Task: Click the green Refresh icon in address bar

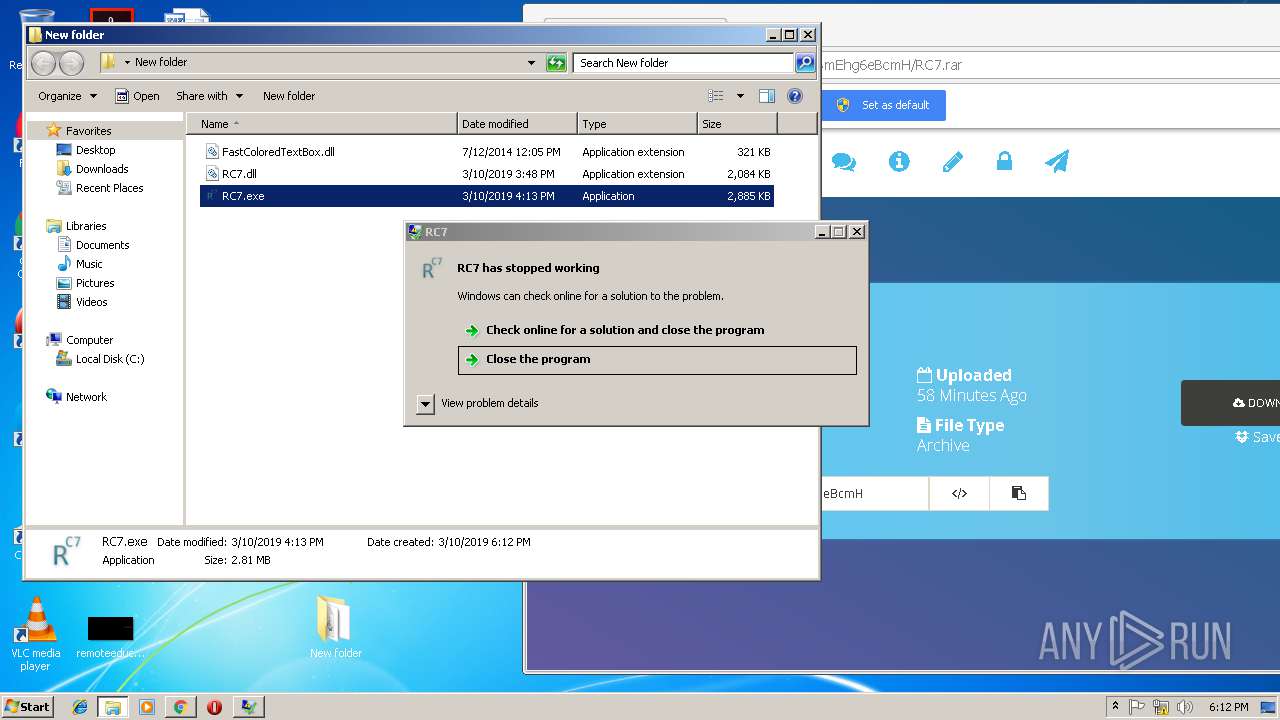Action: [x=556, y=63]
